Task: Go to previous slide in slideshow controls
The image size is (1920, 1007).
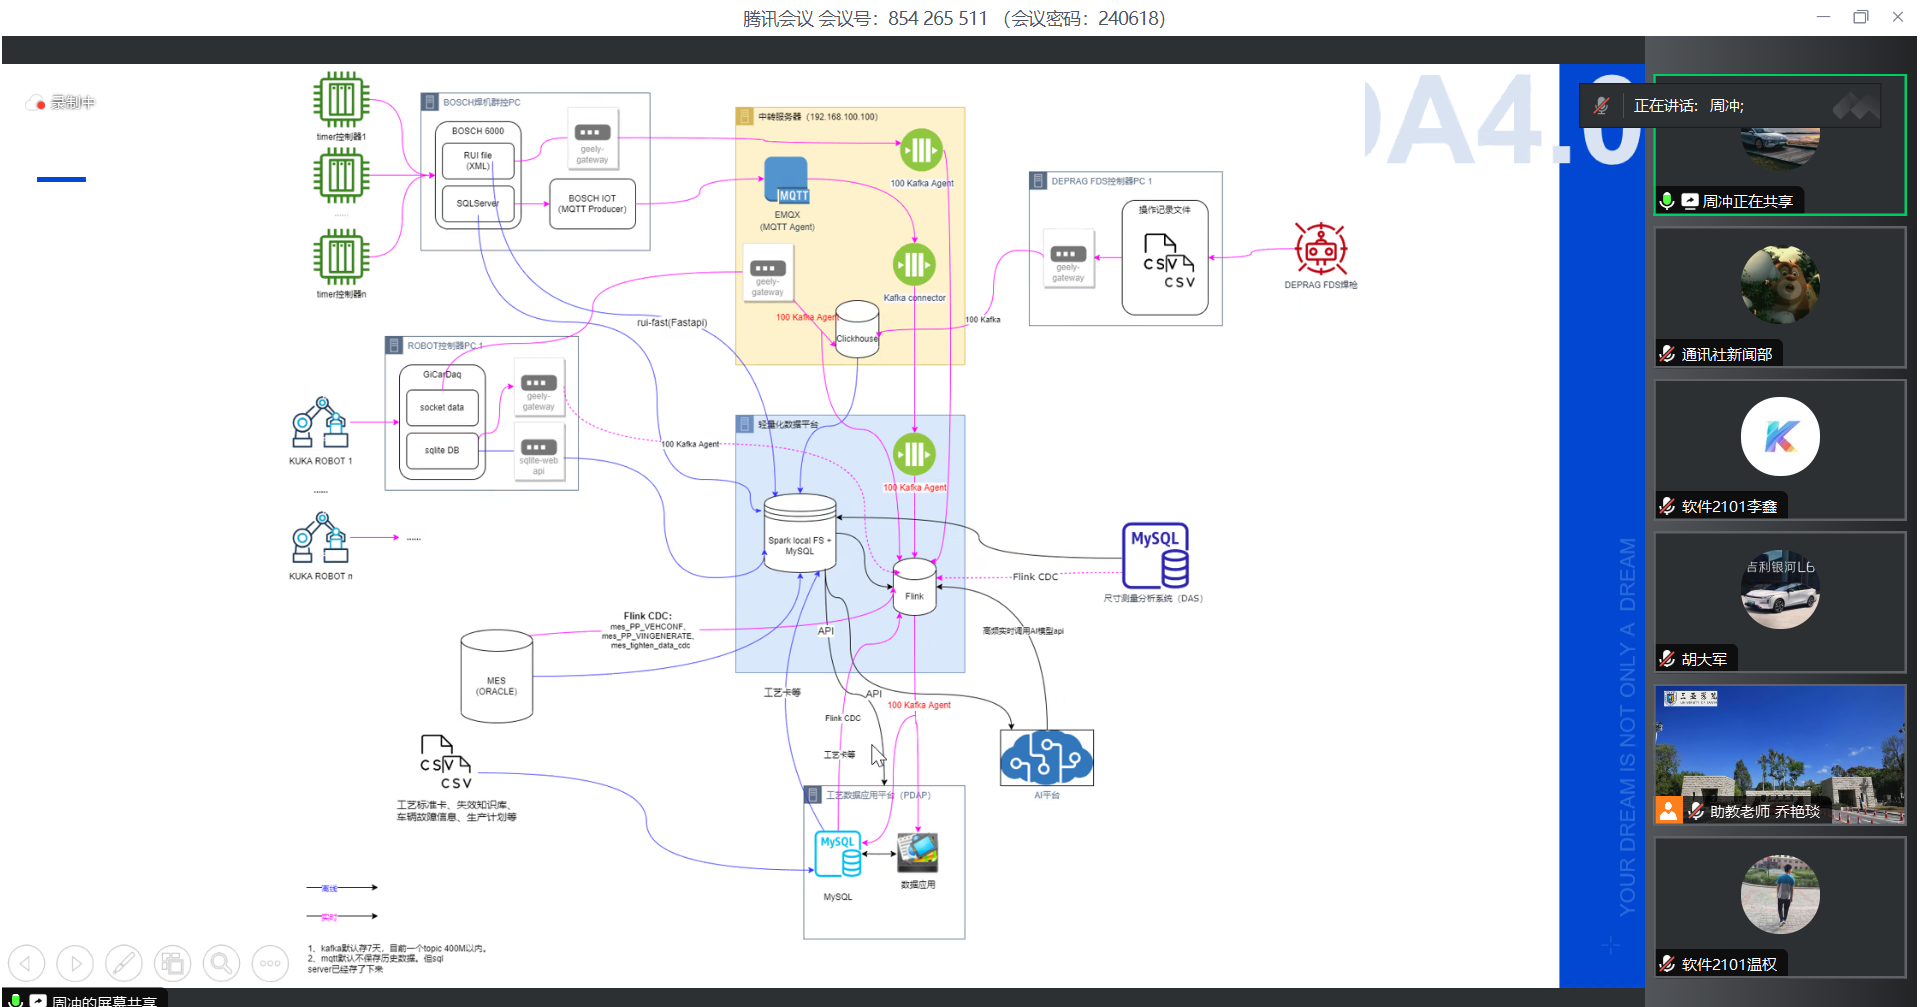Action: pos(27,964)
